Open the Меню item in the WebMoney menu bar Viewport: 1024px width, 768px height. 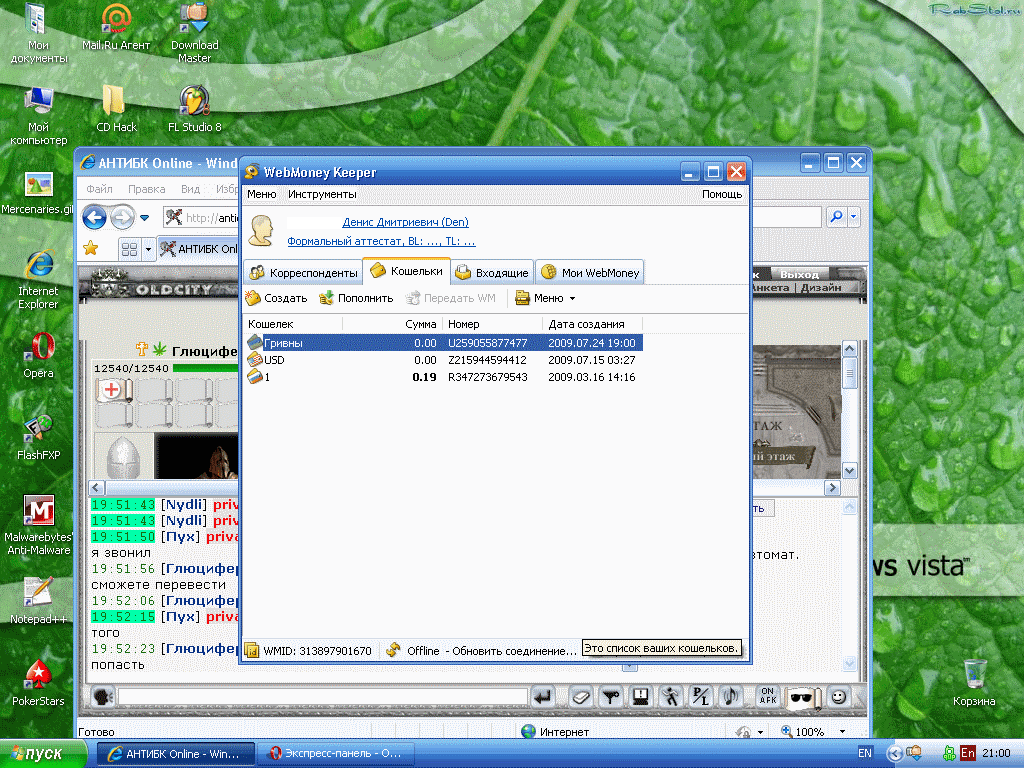point(261,194)
